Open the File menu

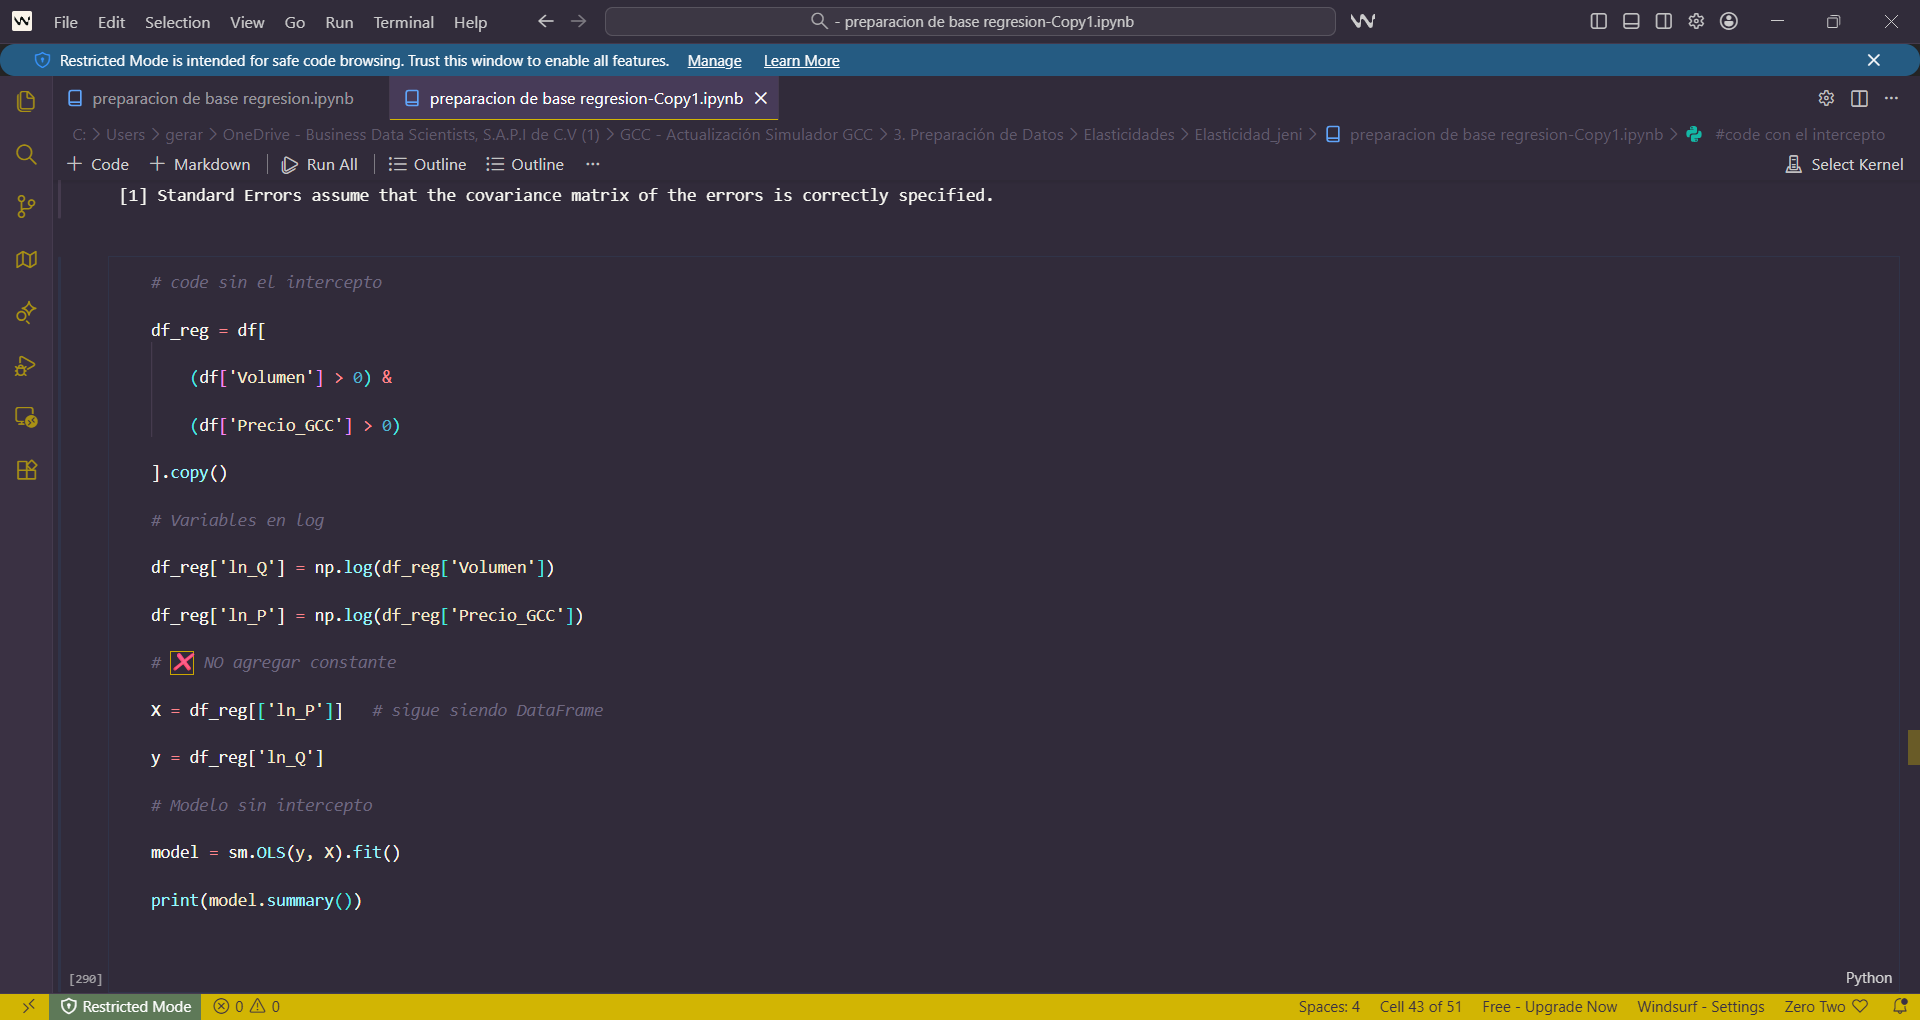[x=66, y=22]
